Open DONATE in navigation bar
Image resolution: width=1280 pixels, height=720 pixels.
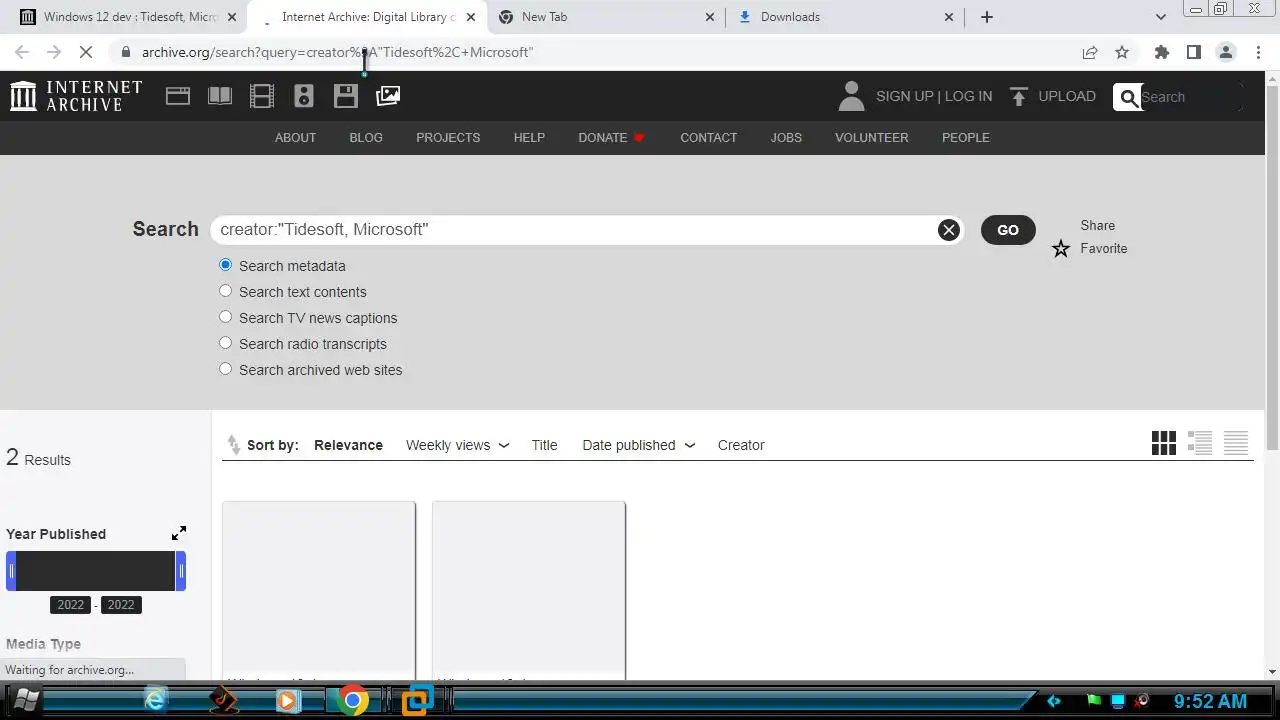[611, 138]
